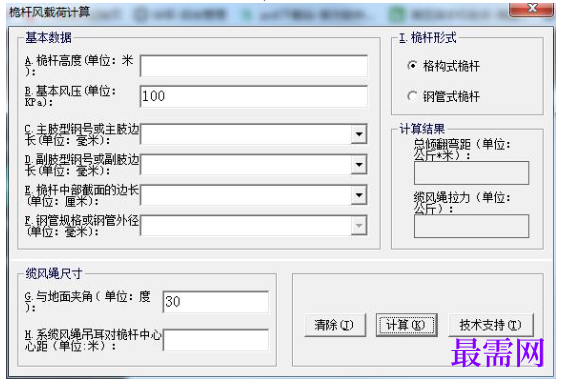Open the 主肢型钢号或主肢边长 dropdown arrow
The height and width of the screenshot is (384, 563).
click(359, 134)
